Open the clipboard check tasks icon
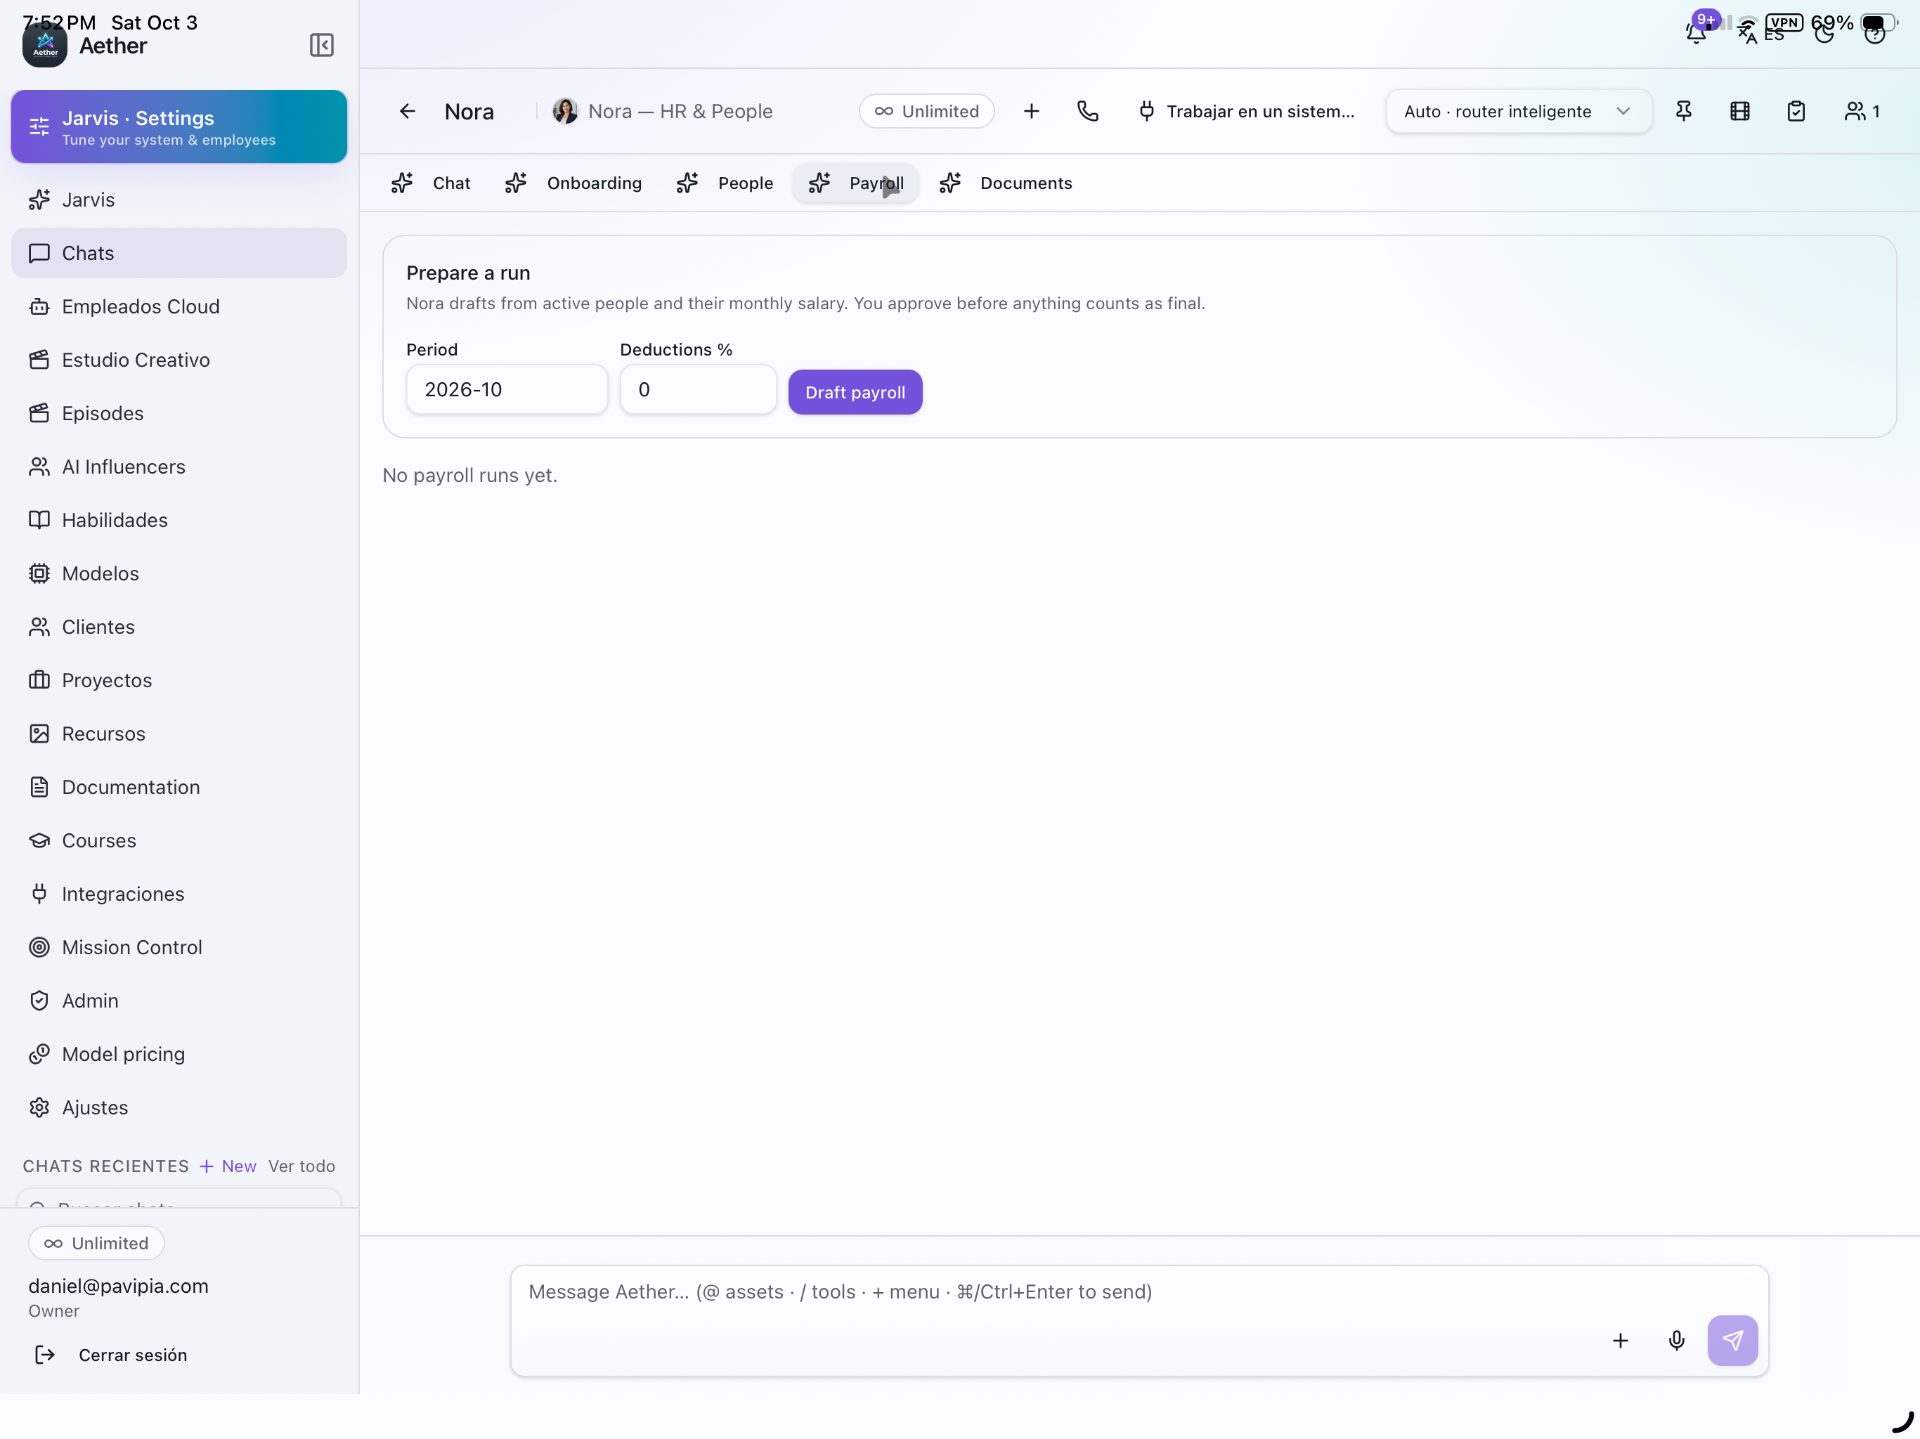 coord(1796,111)
